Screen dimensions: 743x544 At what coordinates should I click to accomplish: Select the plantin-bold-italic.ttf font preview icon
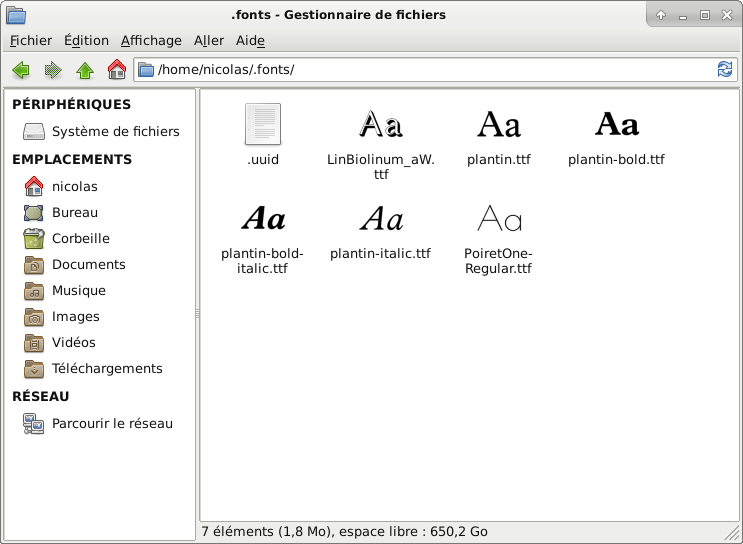click(x=263, y=218)
